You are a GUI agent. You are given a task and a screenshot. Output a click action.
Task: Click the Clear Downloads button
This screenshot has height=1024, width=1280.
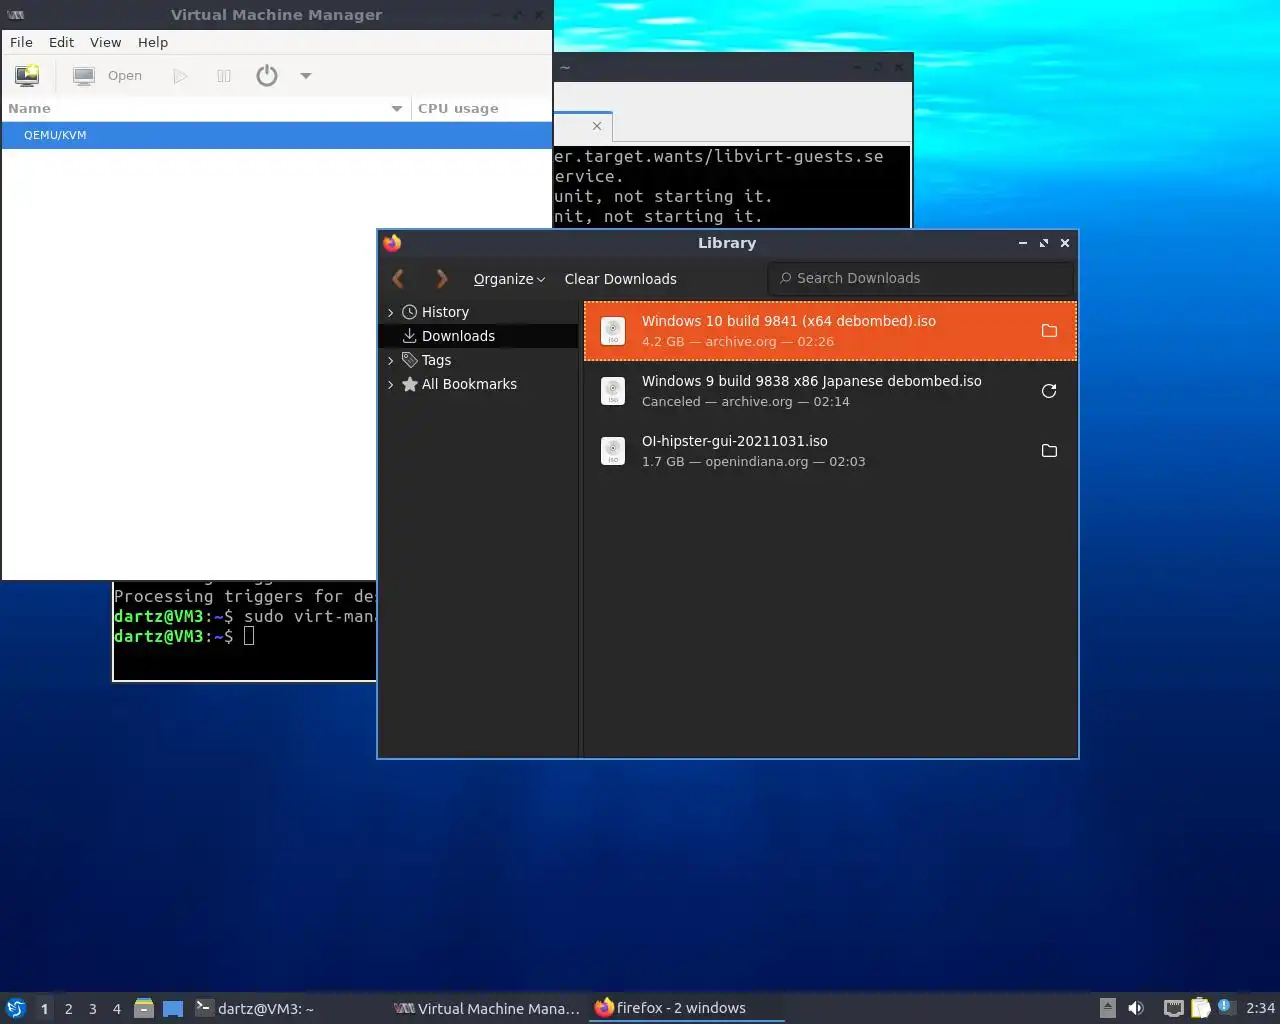[x=620, y=279]
